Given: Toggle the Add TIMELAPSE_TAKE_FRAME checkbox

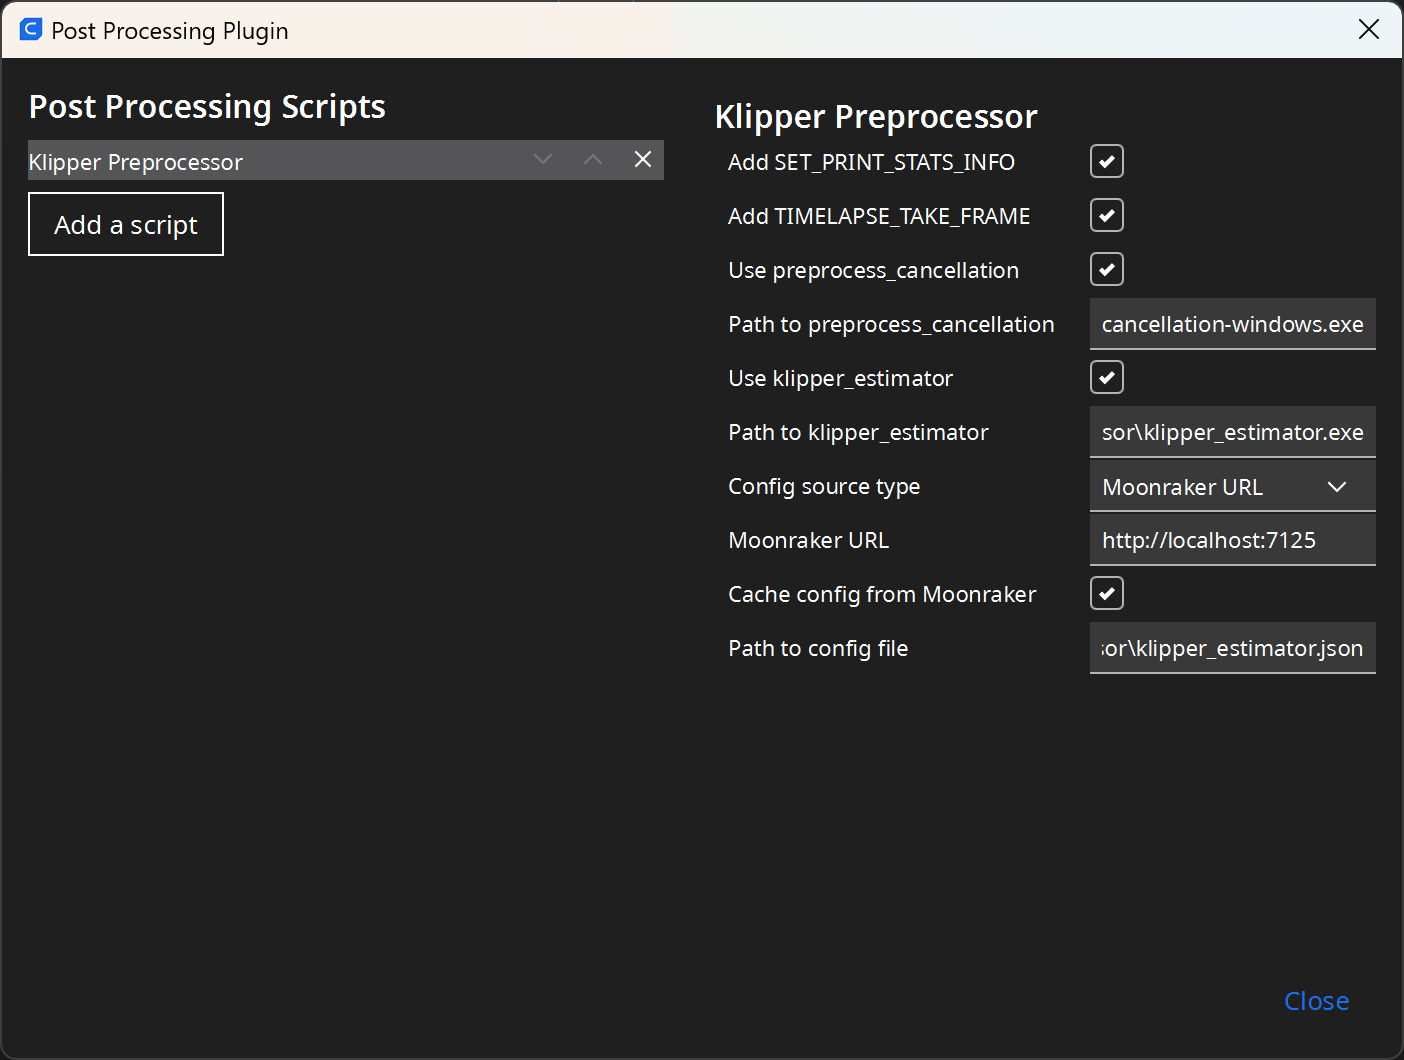Looking at the screenshot, I should [x=1106, y=215].
